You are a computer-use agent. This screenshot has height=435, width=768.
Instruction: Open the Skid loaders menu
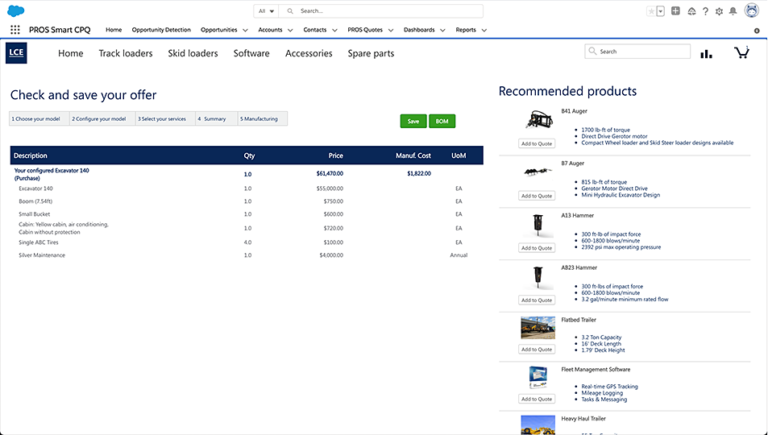pyautogui.click(x=193, y=53)
